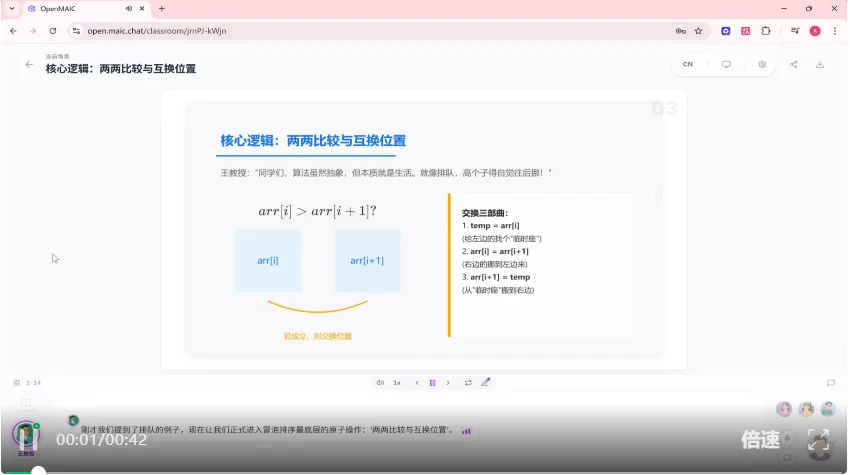Click the download icon in header
The height and width of the screenshot is (475, 850).
click(x=820, y=64)
